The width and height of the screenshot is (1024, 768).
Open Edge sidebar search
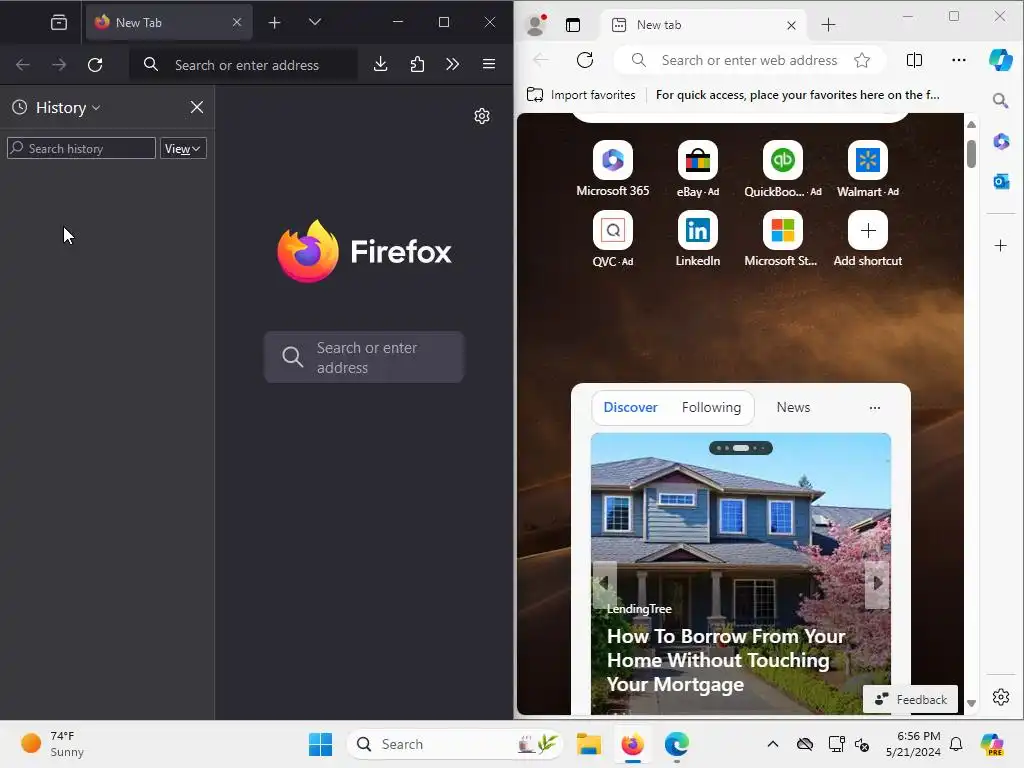point(1000,101)
